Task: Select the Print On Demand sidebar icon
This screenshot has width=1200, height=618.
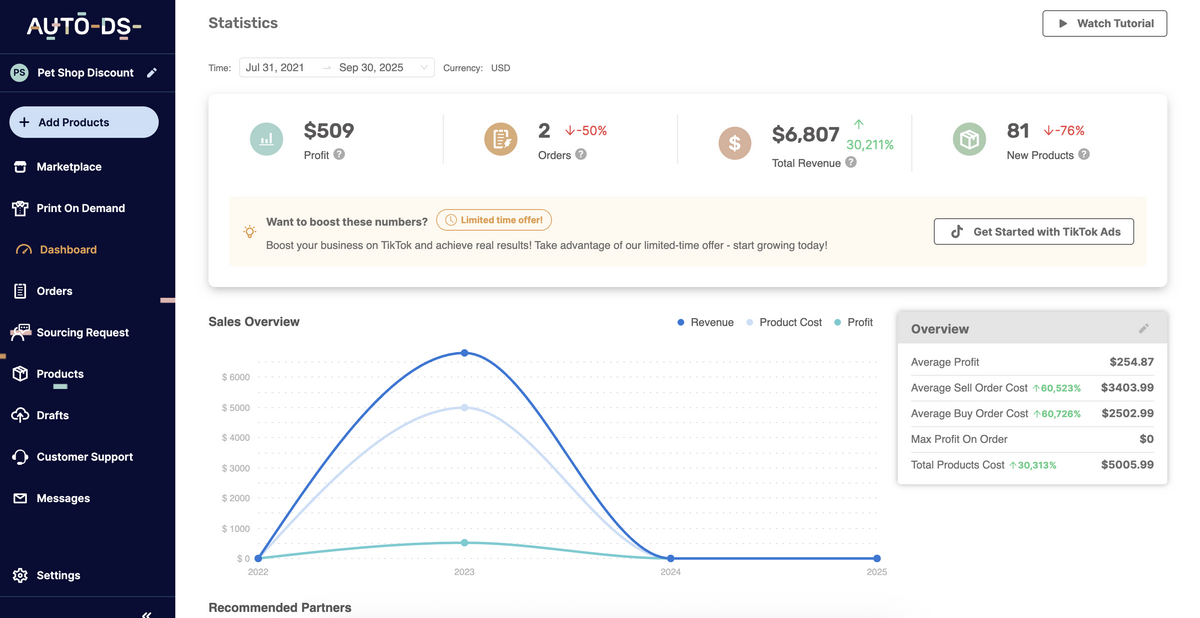Action: coord(20,207)
